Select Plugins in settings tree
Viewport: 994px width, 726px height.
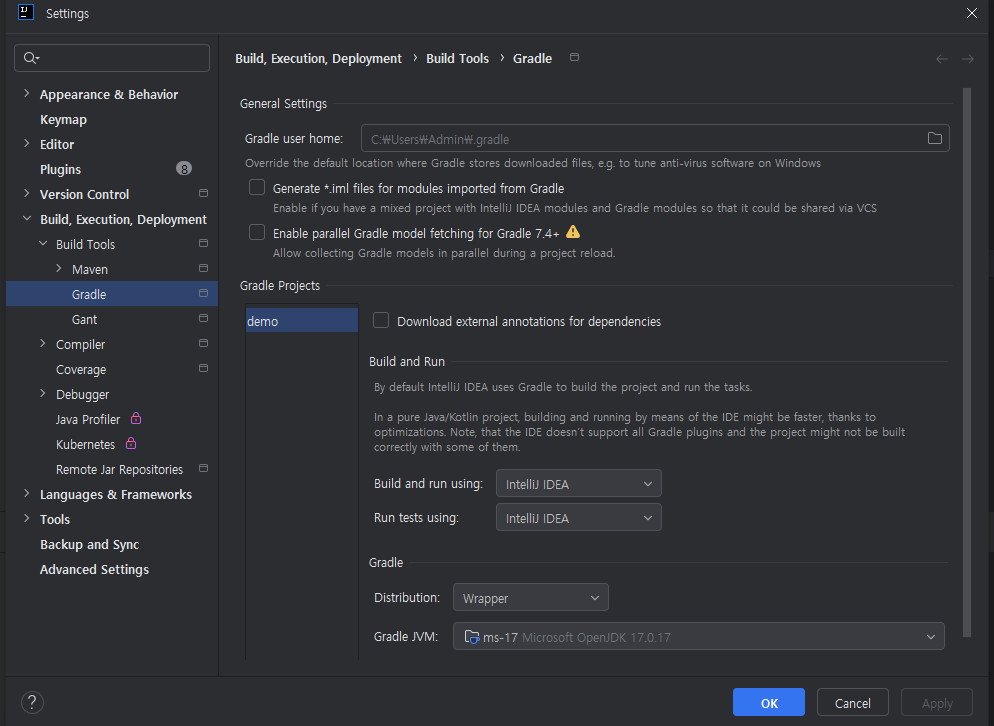pyautogui.click(x=60, y=169)
